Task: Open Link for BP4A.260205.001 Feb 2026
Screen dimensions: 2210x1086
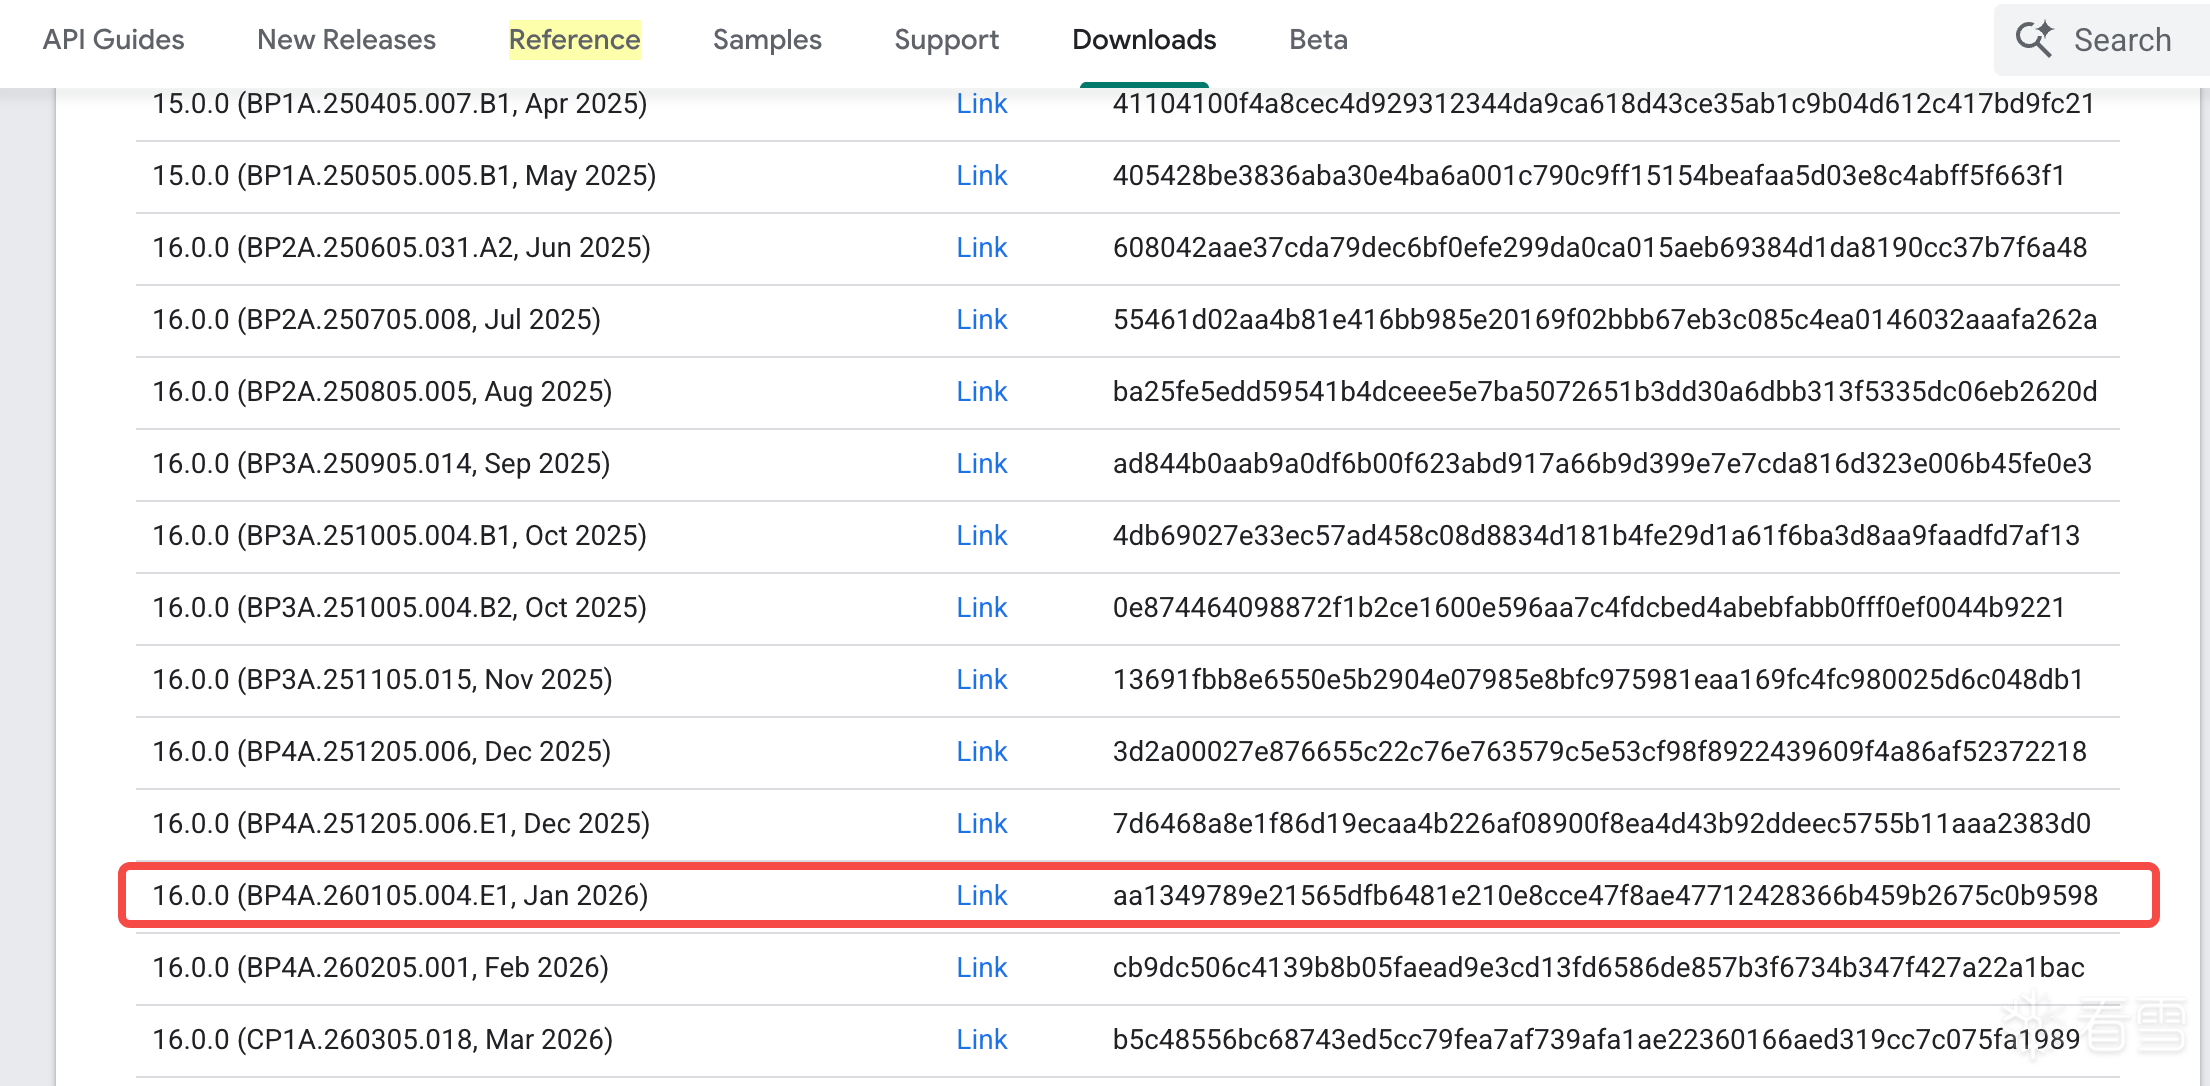Action: [981, 968]
